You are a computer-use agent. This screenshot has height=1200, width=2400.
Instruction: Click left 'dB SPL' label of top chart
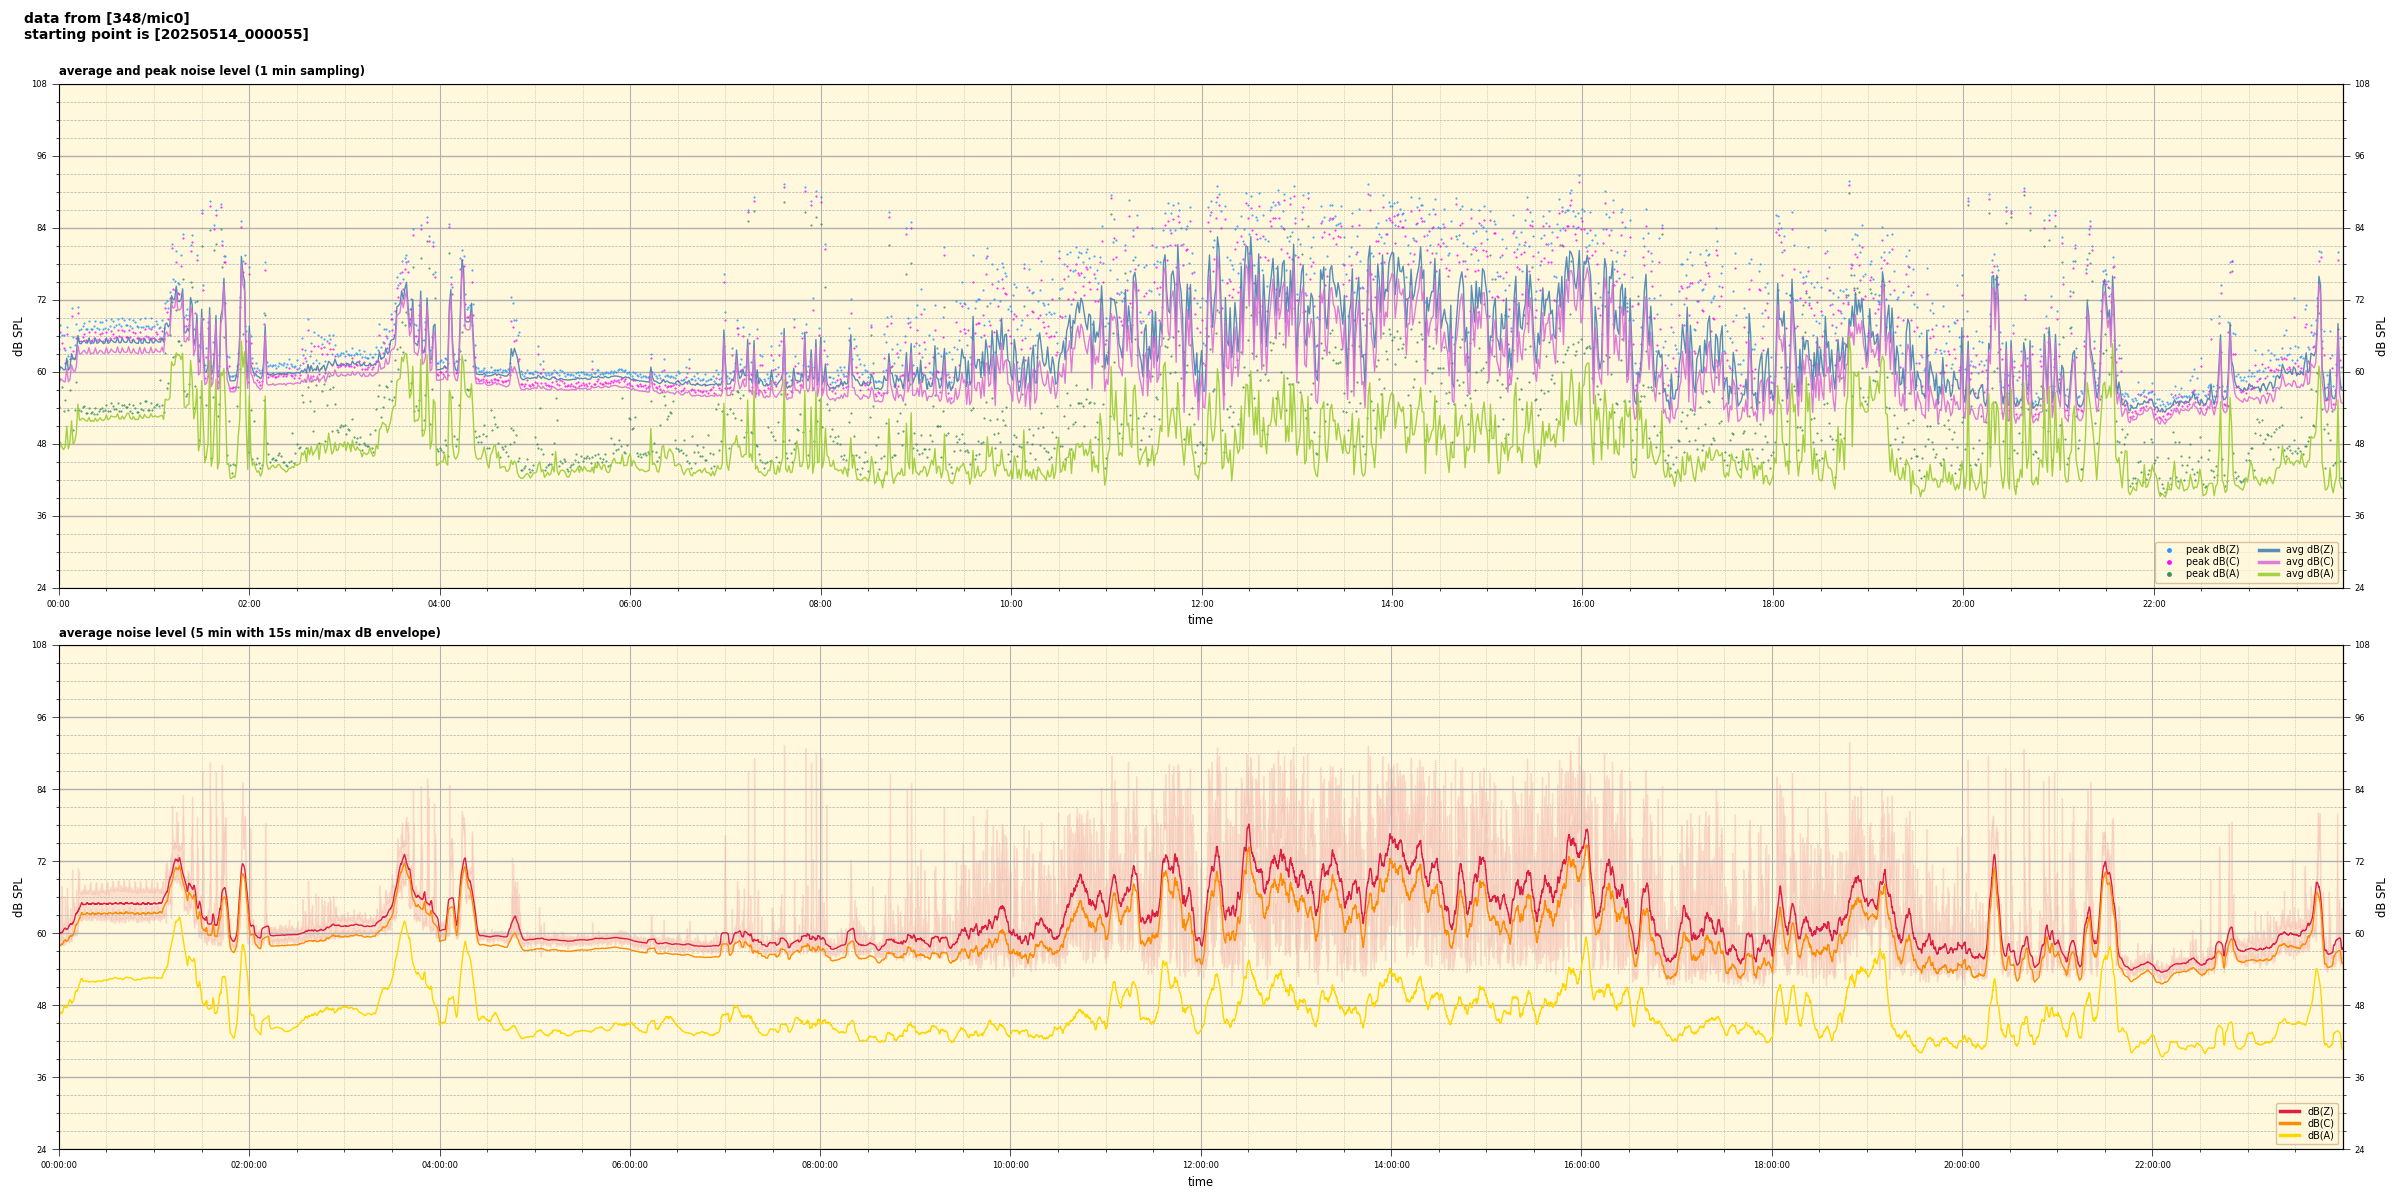[x=18, y=336]
